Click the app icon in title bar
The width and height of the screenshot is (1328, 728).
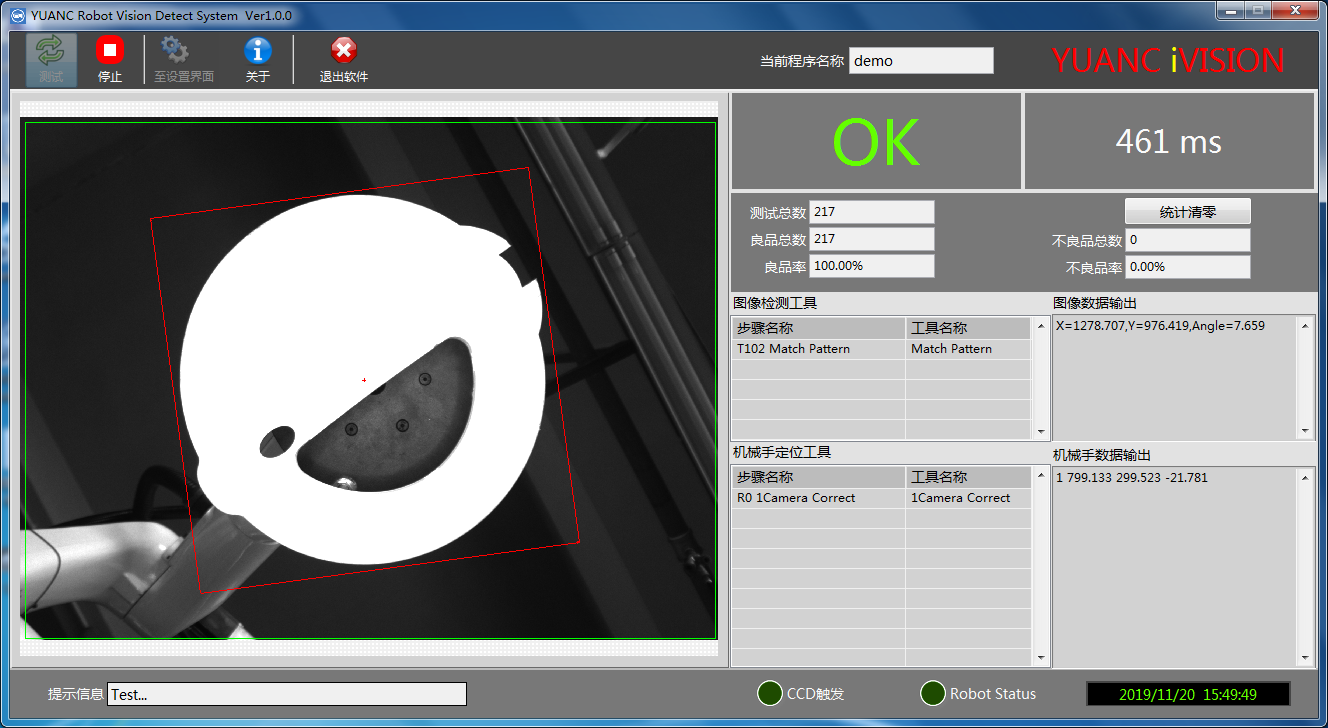click(16, 15)
